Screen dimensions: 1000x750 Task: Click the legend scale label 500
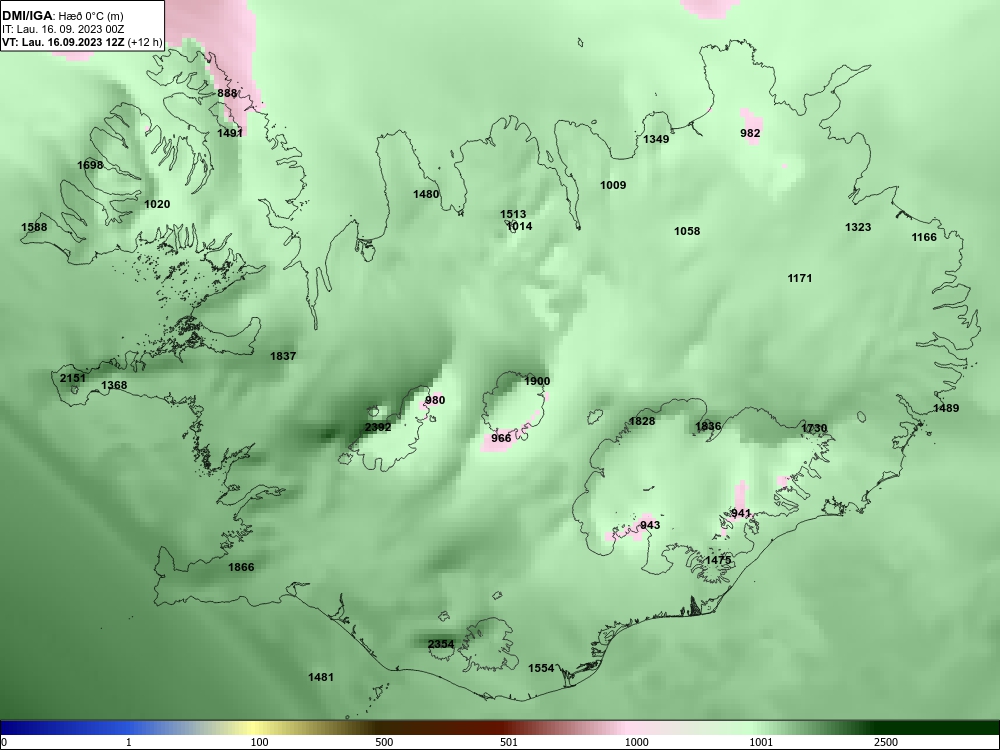[x=384, y=742]
